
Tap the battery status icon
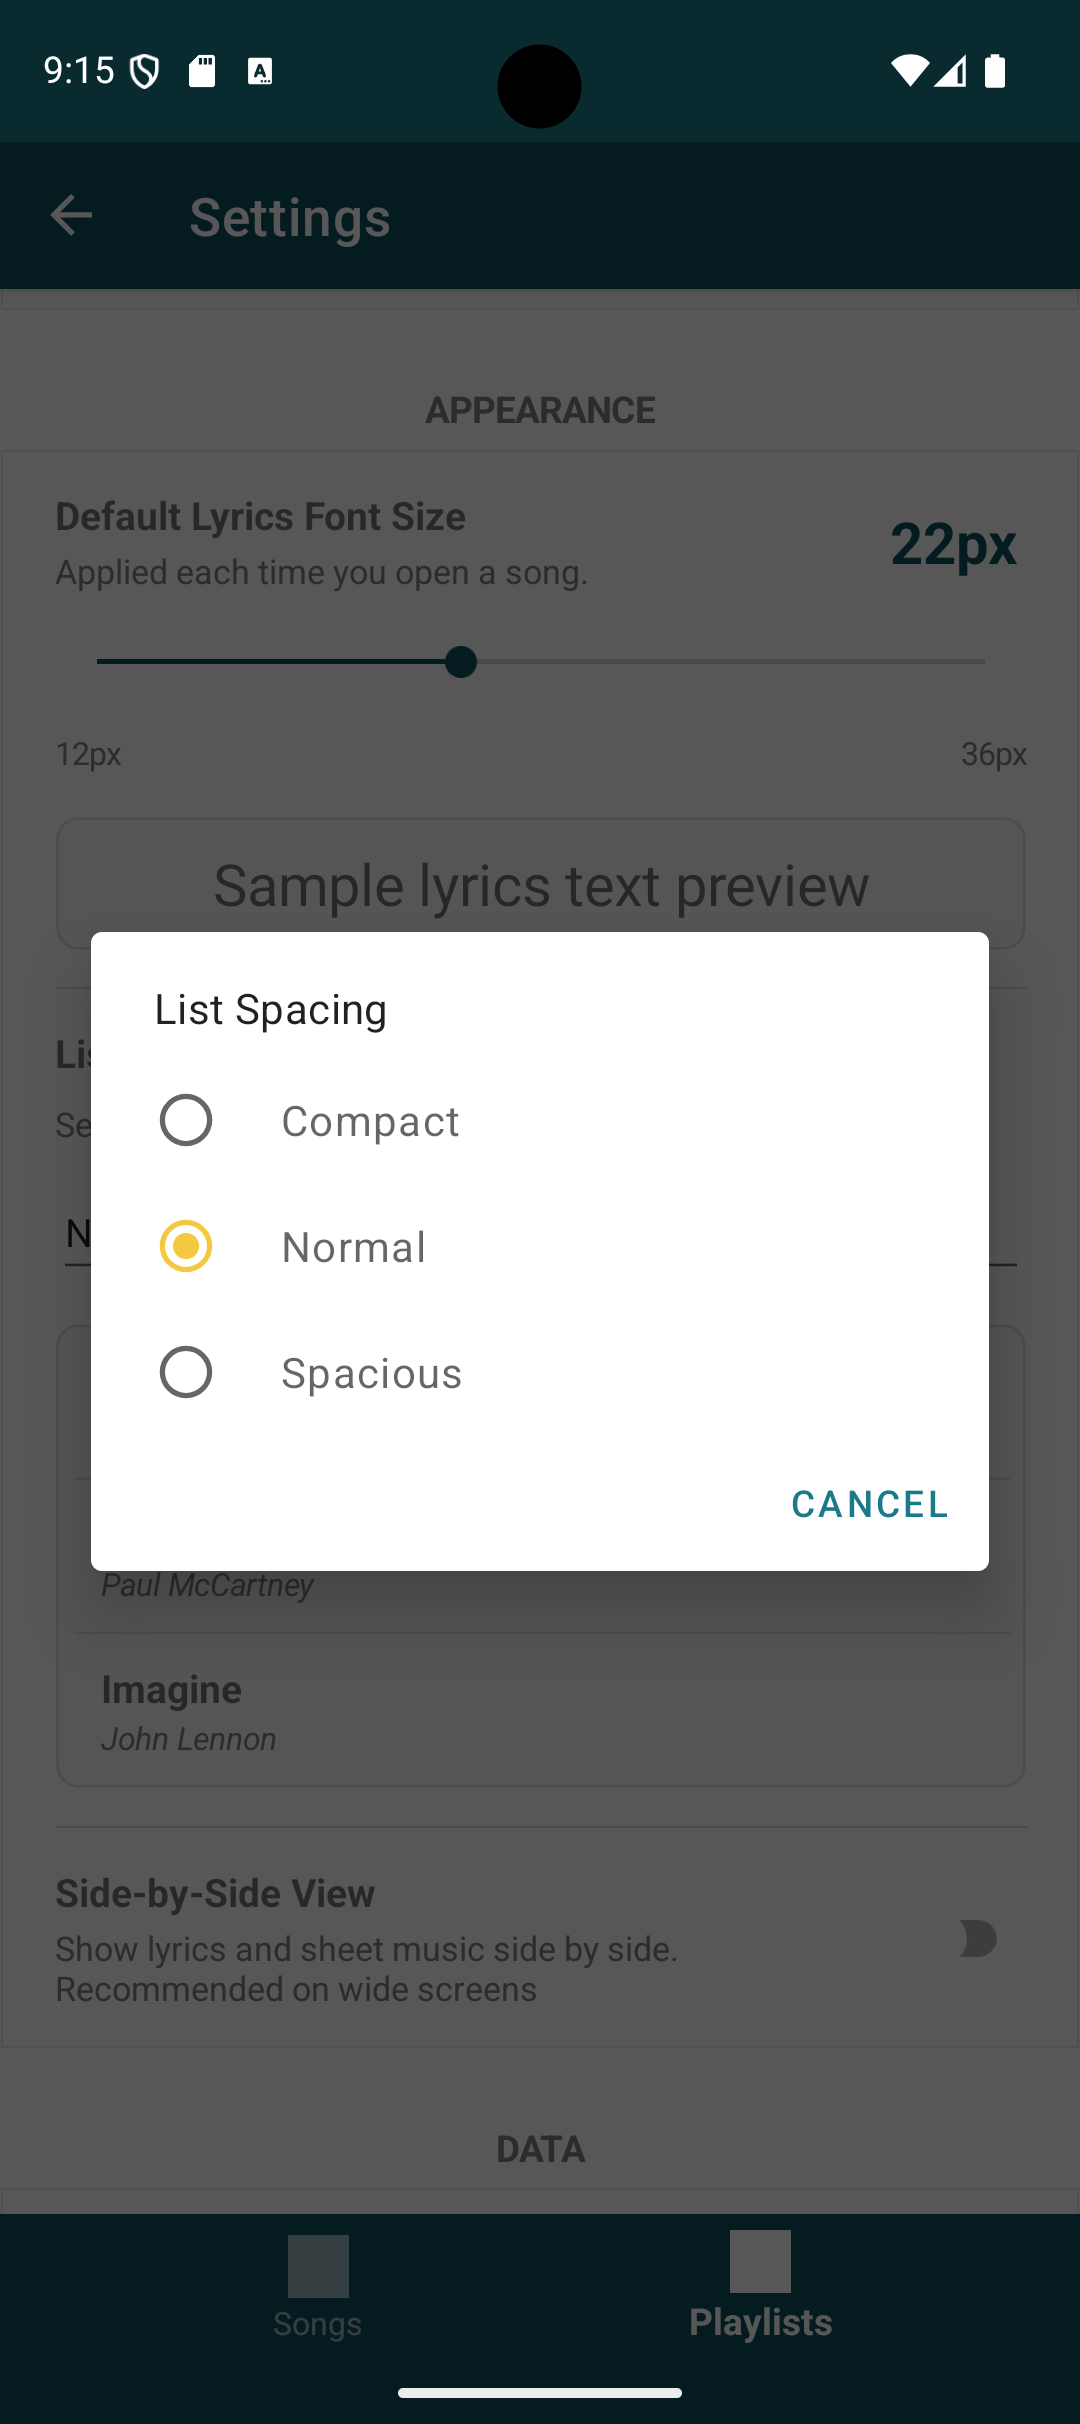tap(995, 71)
